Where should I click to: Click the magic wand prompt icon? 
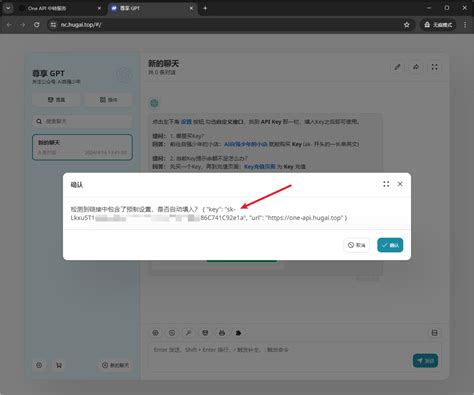tap(188, 333)
